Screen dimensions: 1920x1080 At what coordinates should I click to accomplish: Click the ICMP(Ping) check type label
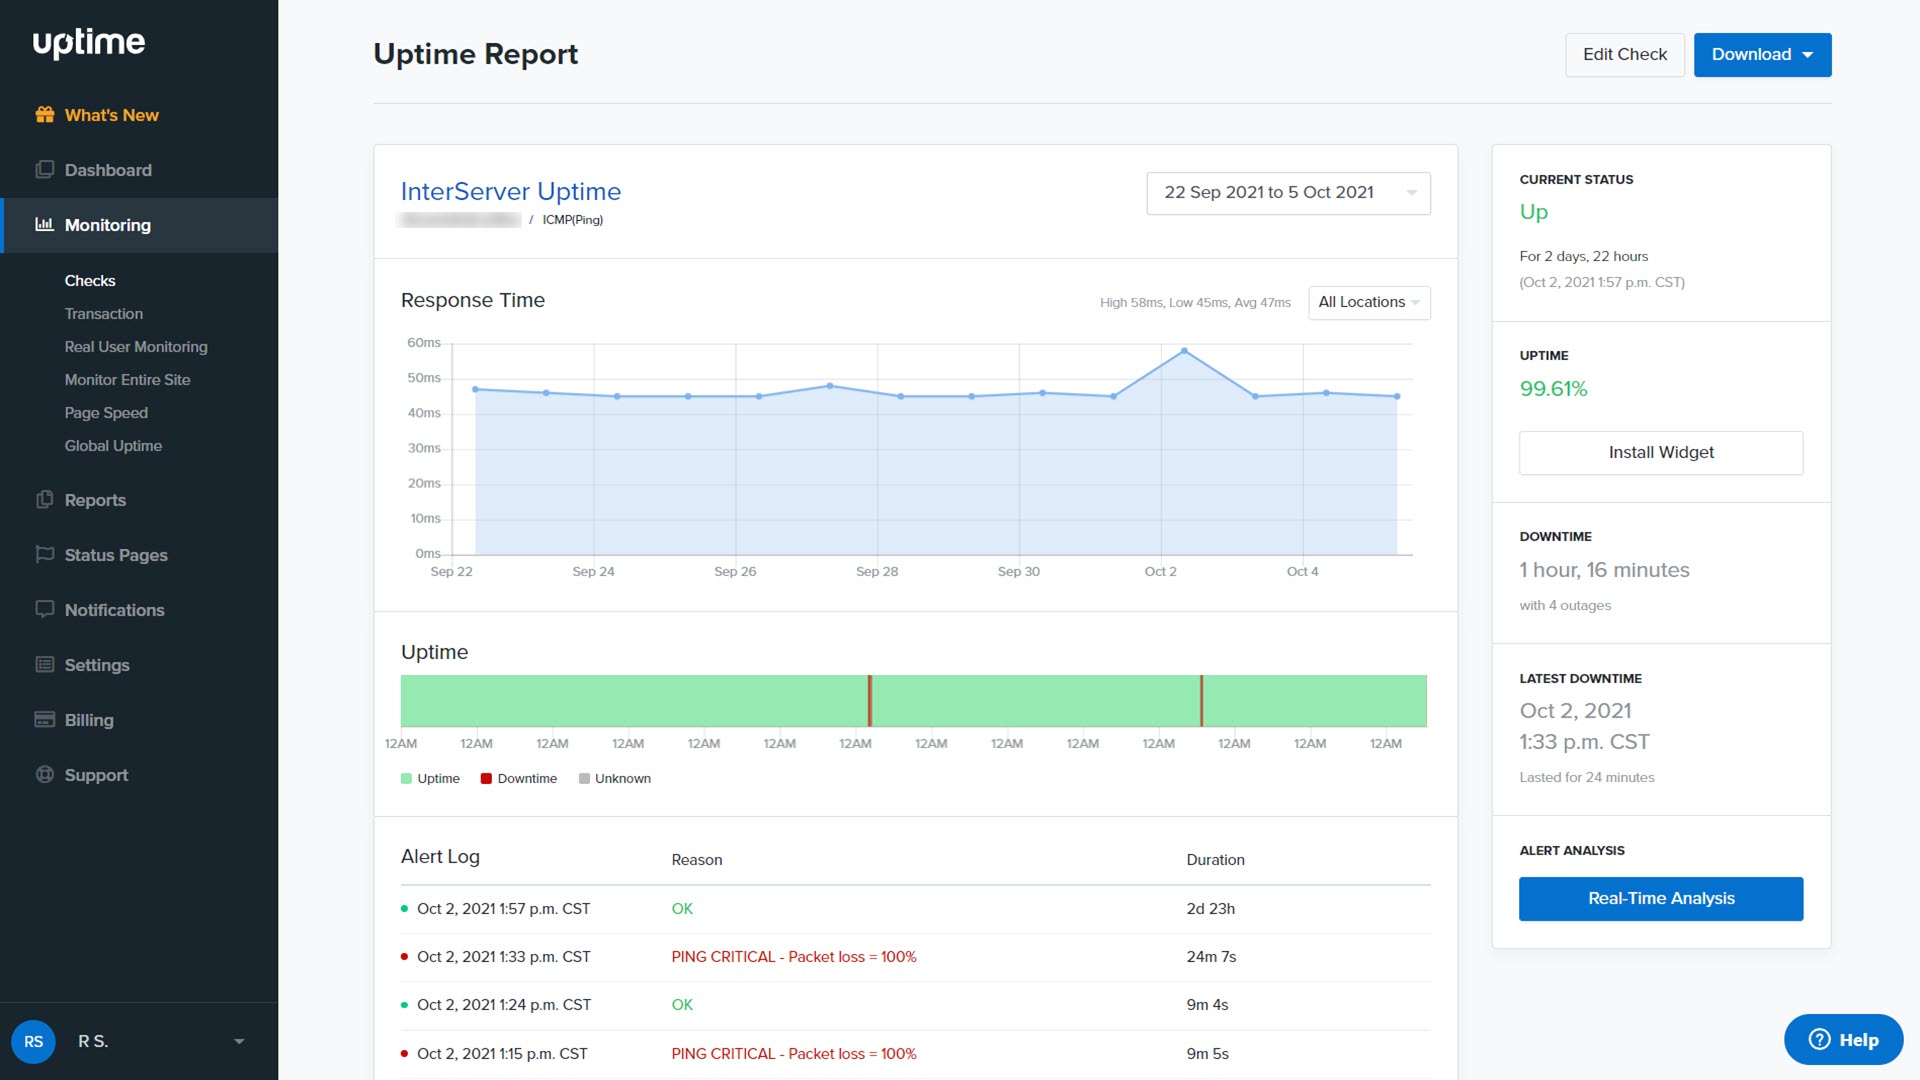tap(572, 220)
